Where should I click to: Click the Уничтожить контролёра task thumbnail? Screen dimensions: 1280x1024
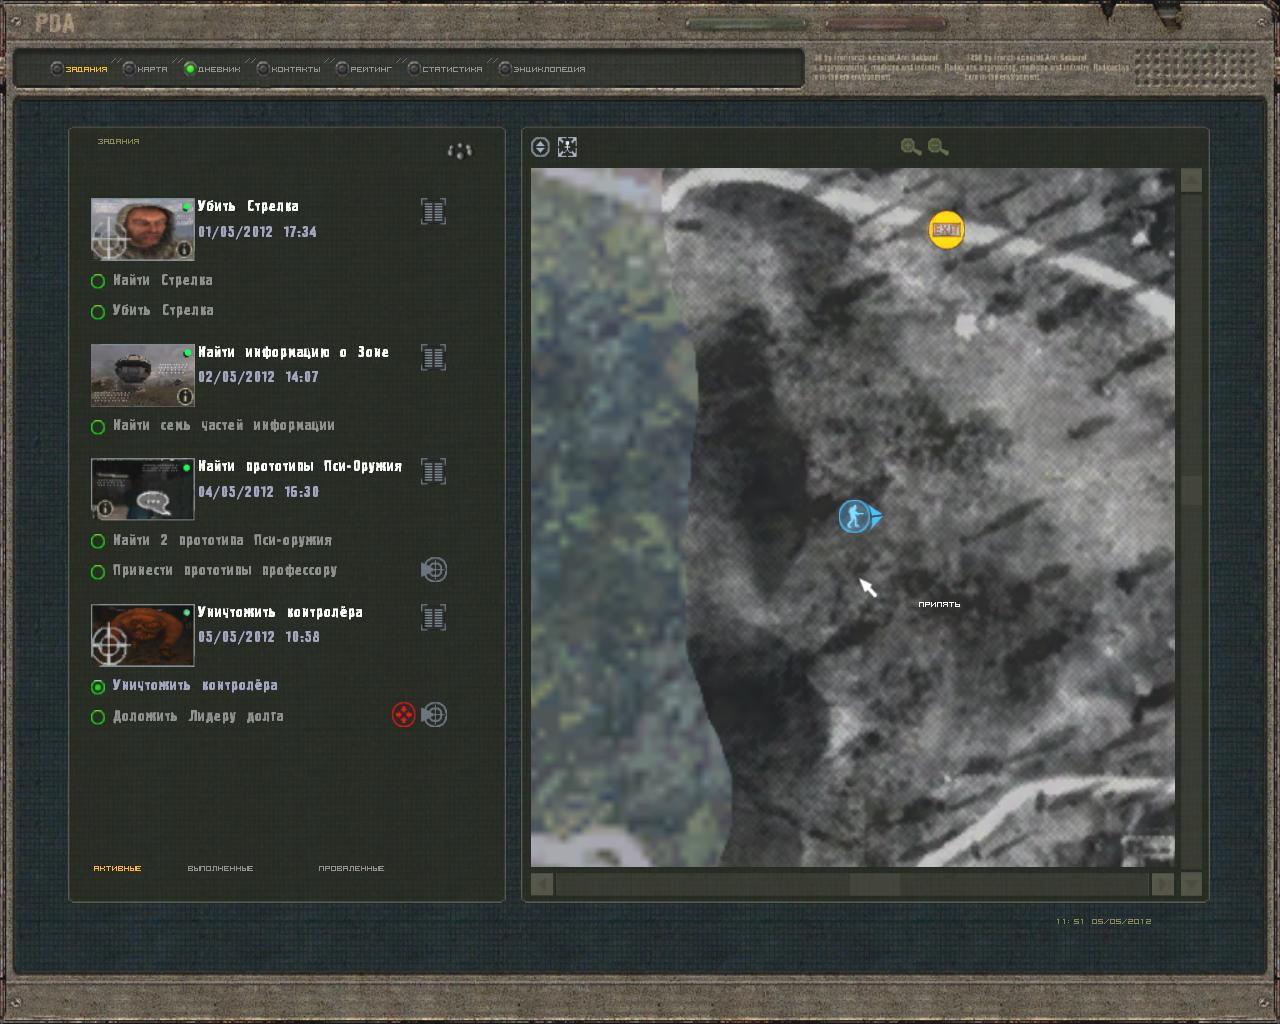tap(142, 635)
